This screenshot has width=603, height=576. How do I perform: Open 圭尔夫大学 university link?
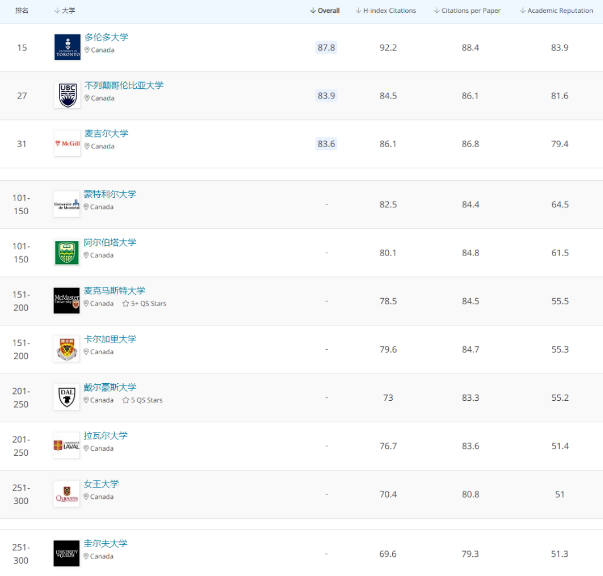tap(105, 543)
